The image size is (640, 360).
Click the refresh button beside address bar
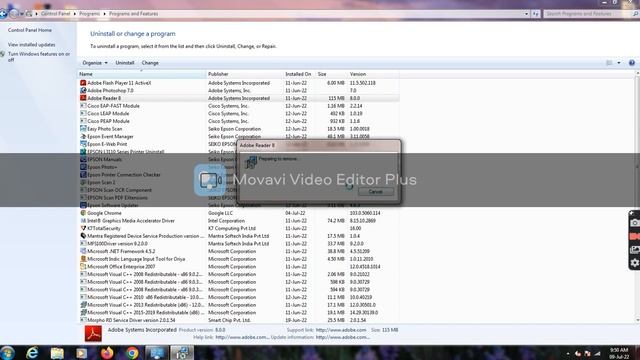pyautogui.click(x=536, y=14)
